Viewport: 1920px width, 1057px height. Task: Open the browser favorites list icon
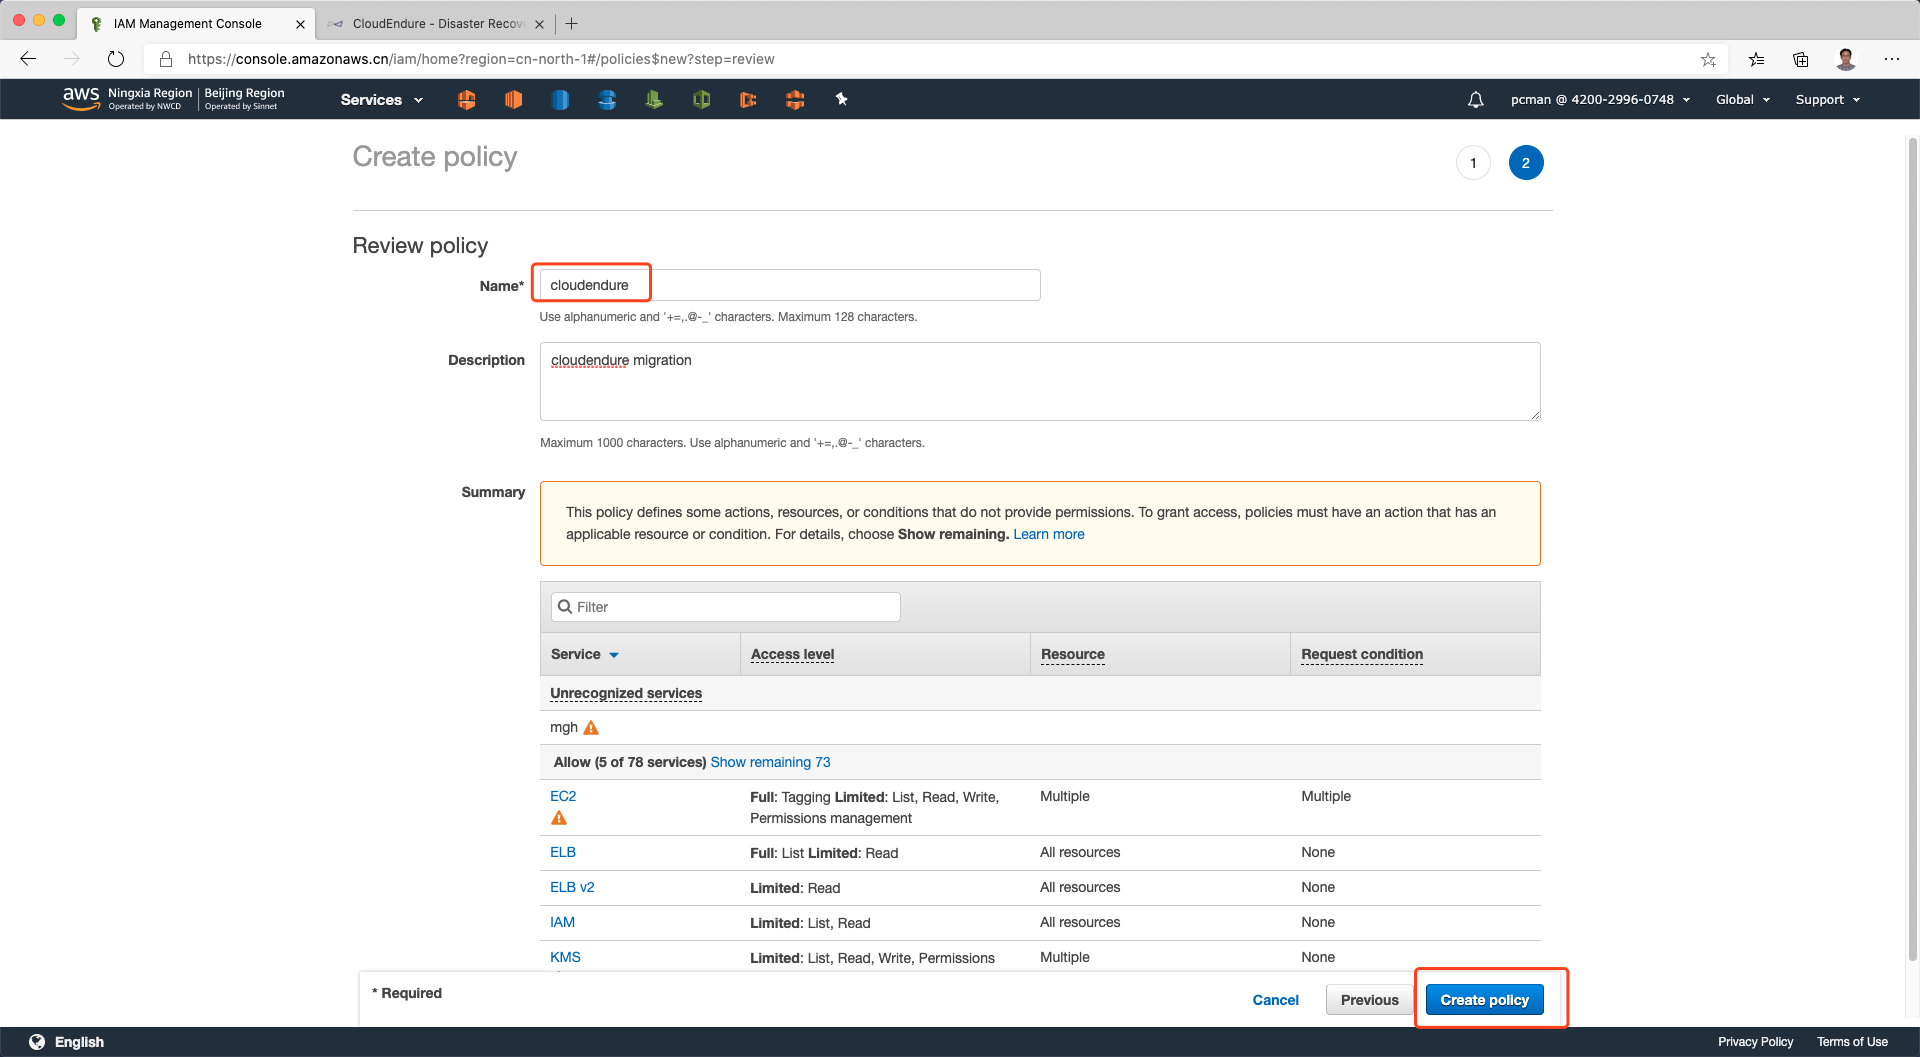1756,60
